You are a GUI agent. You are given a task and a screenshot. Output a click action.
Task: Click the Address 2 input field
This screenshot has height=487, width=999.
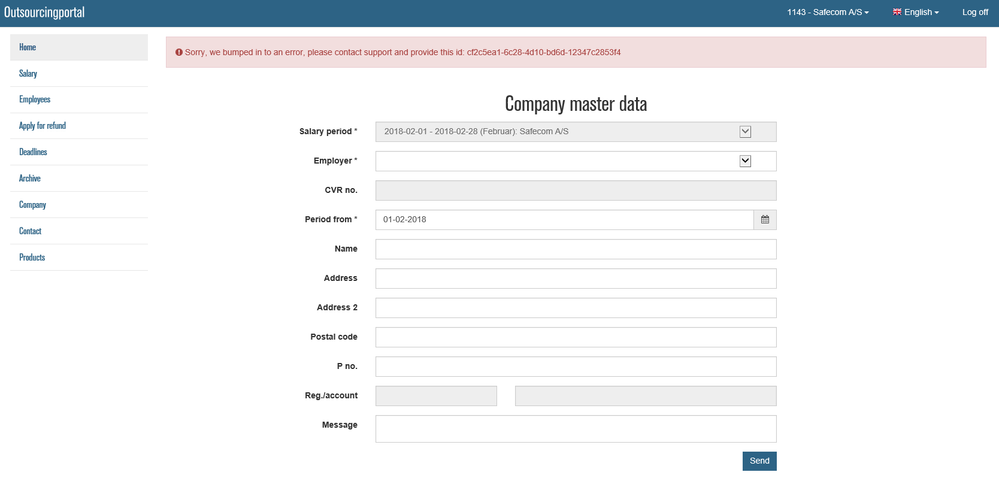point(576,308)
